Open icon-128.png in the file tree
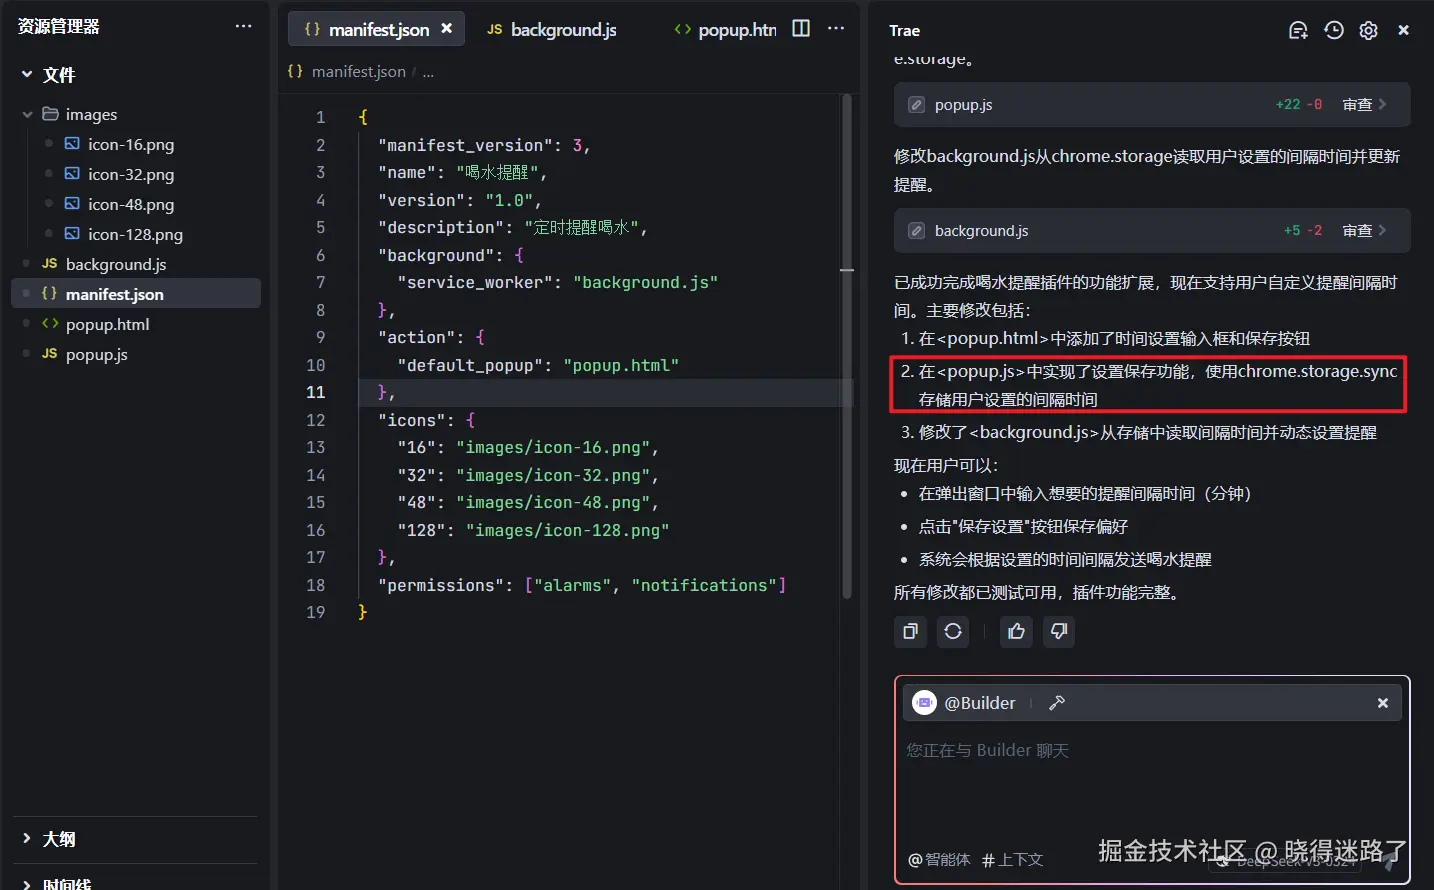The image size is (1434, 890). coord(135,234)
